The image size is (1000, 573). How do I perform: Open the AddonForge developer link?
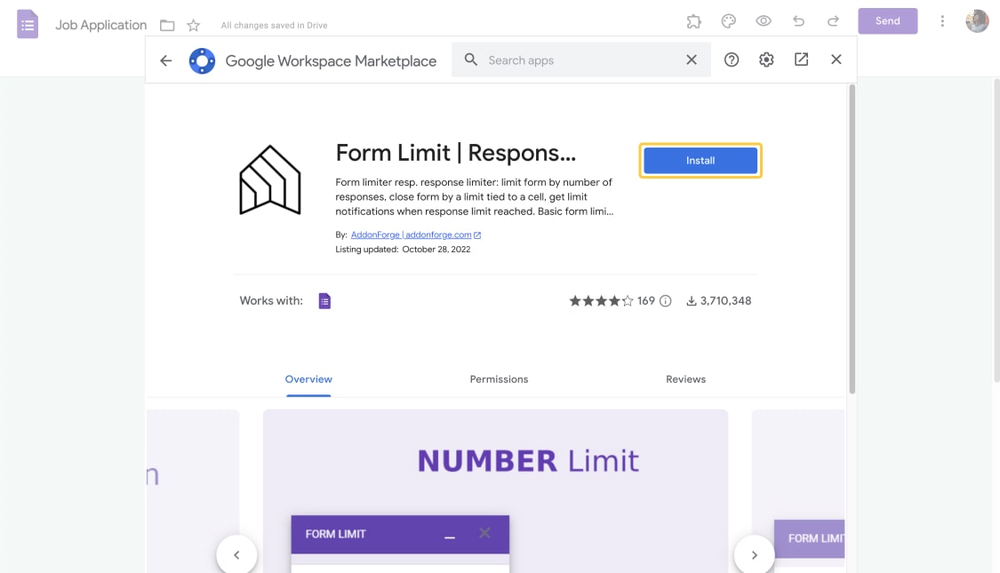[x=411, y=235]
